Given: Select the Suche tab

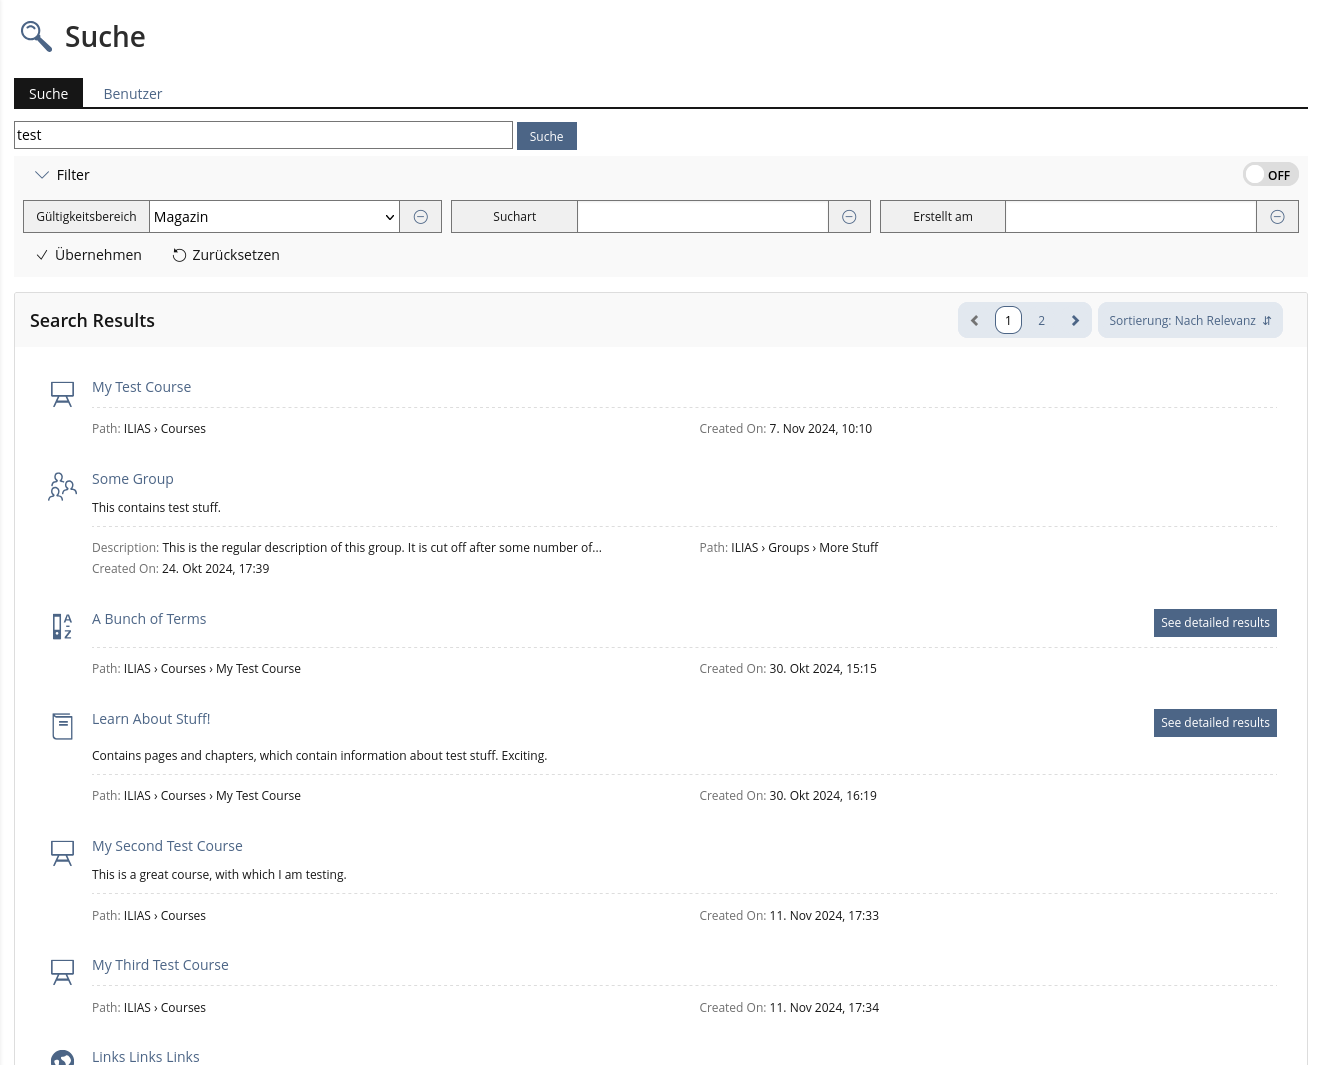Looking at the screenshot, I should 48,94.
